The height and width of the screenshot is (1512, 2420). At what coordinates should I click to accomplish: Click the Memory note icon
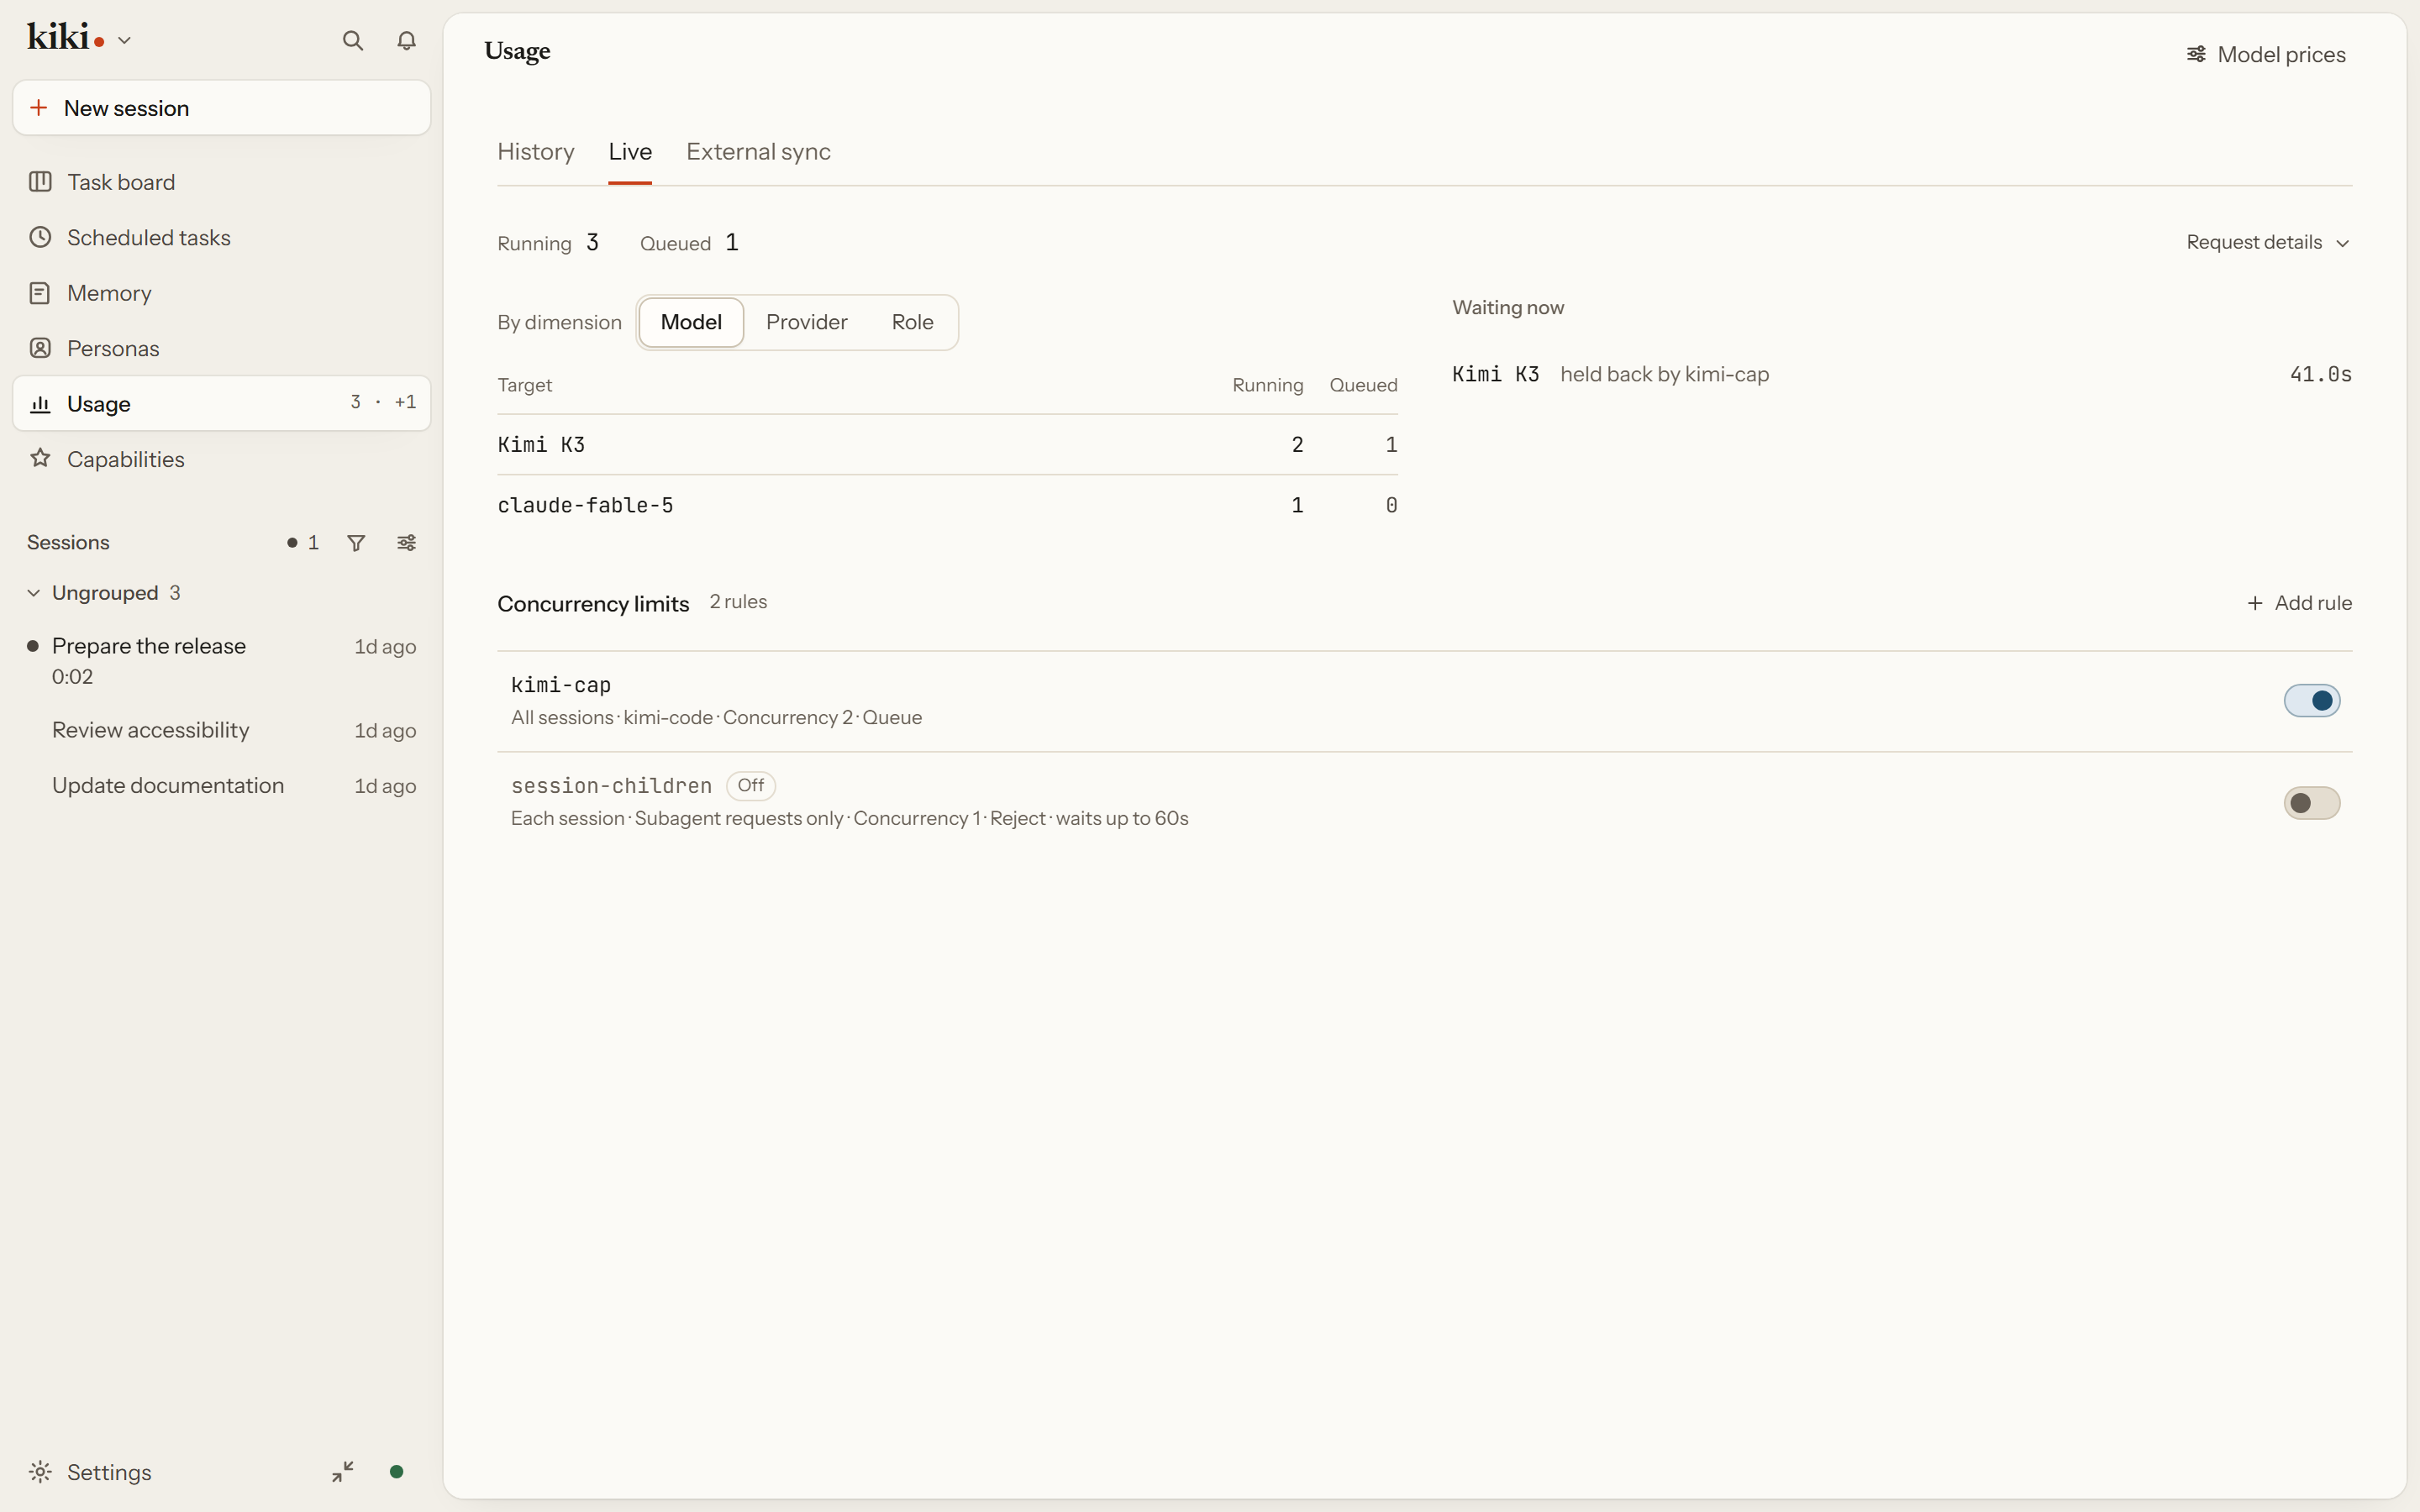(x=40, y=293)
